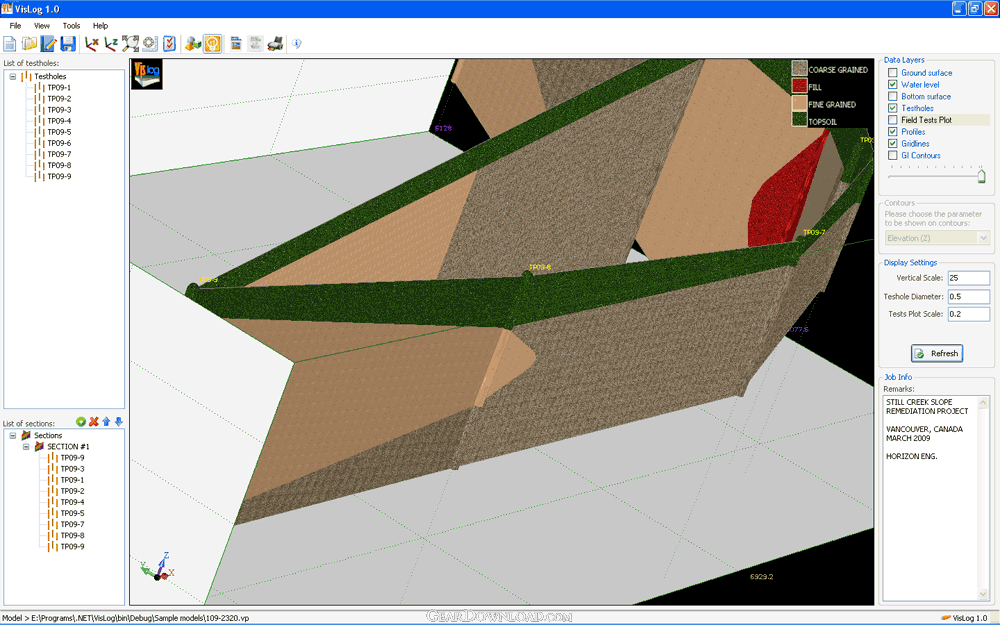This screenshot has width=1000, height=625.
Task: Click the New document toolbar icon
Action: pyautogui.click(x=10, y=44)
